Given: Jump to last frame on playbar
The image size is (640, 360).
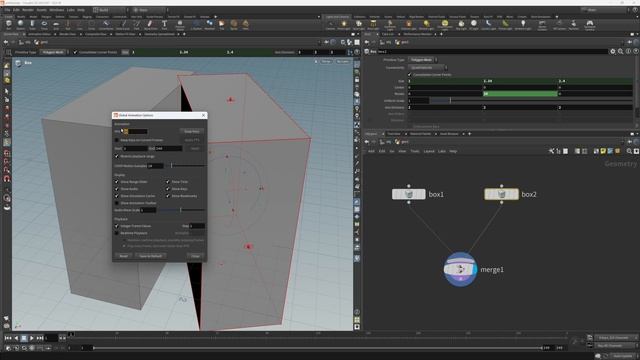Looking at the screenshot, I should click(x=40, y=338).
